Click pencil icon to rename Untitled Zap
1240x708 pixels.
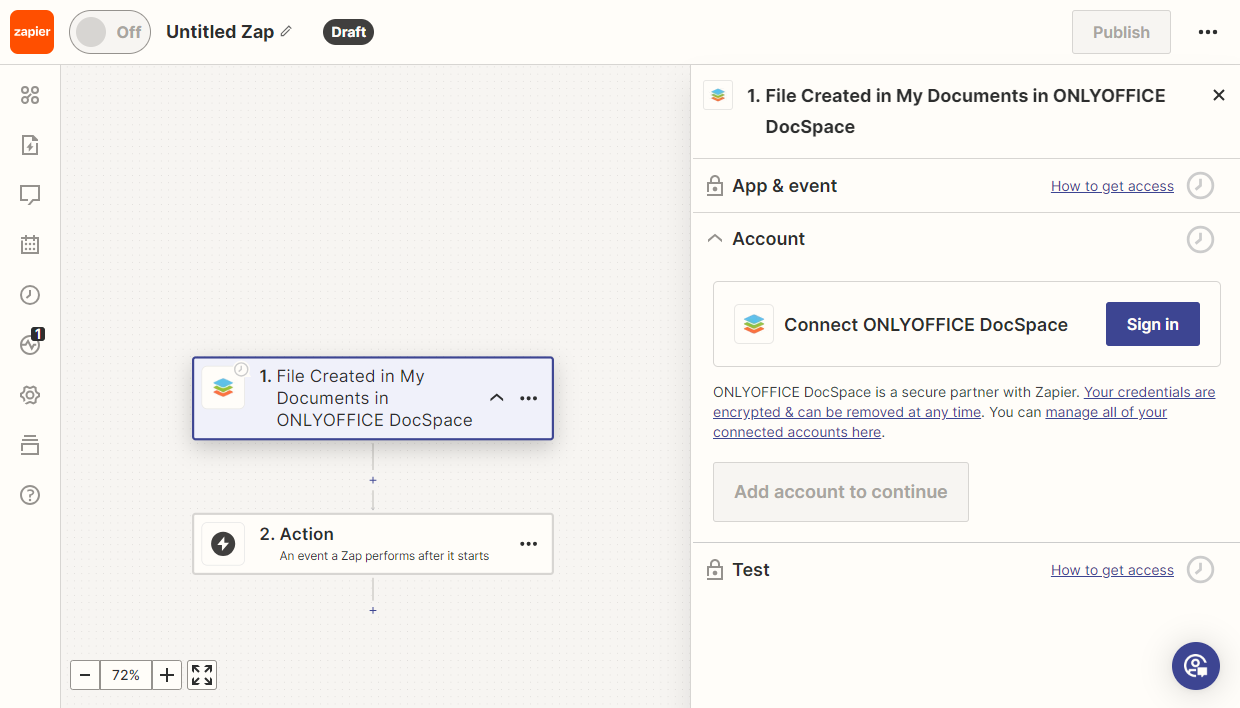tap(286, 32)
